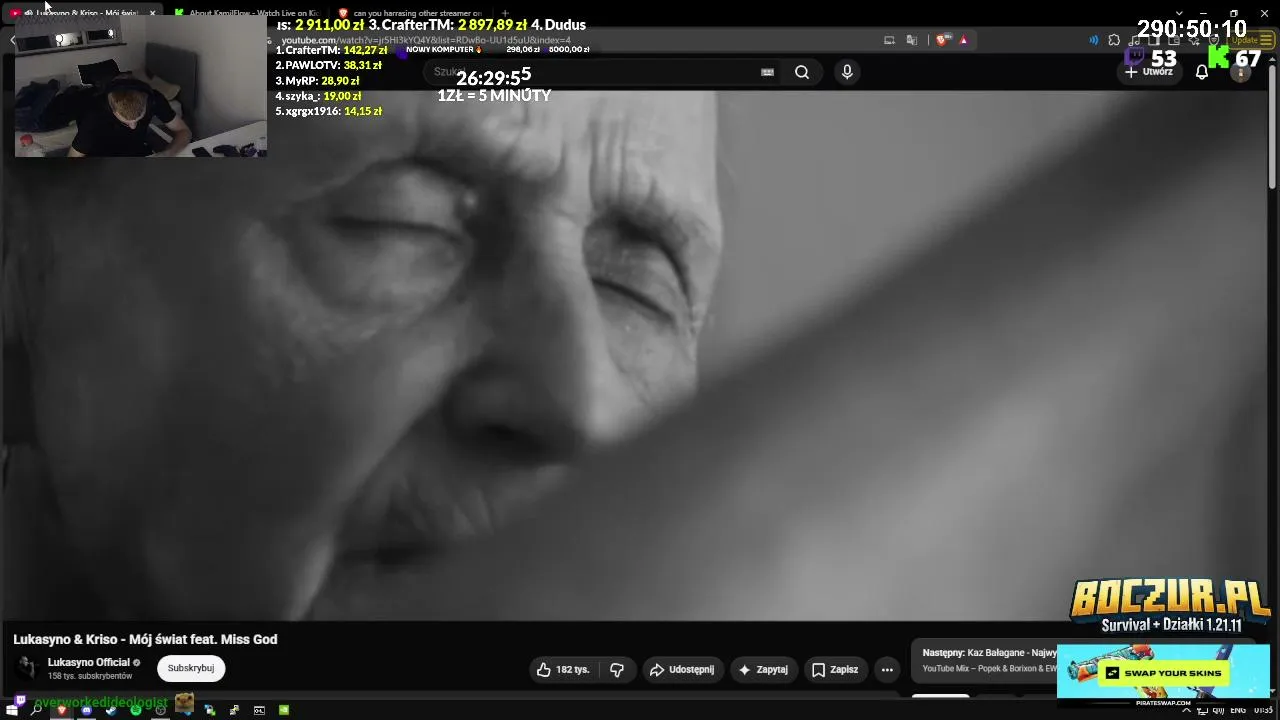Image resolution: width=1280 pixels, height=720 pixels.
Task: Click the taskbar clock
Action: click(x=1264, y=710)
